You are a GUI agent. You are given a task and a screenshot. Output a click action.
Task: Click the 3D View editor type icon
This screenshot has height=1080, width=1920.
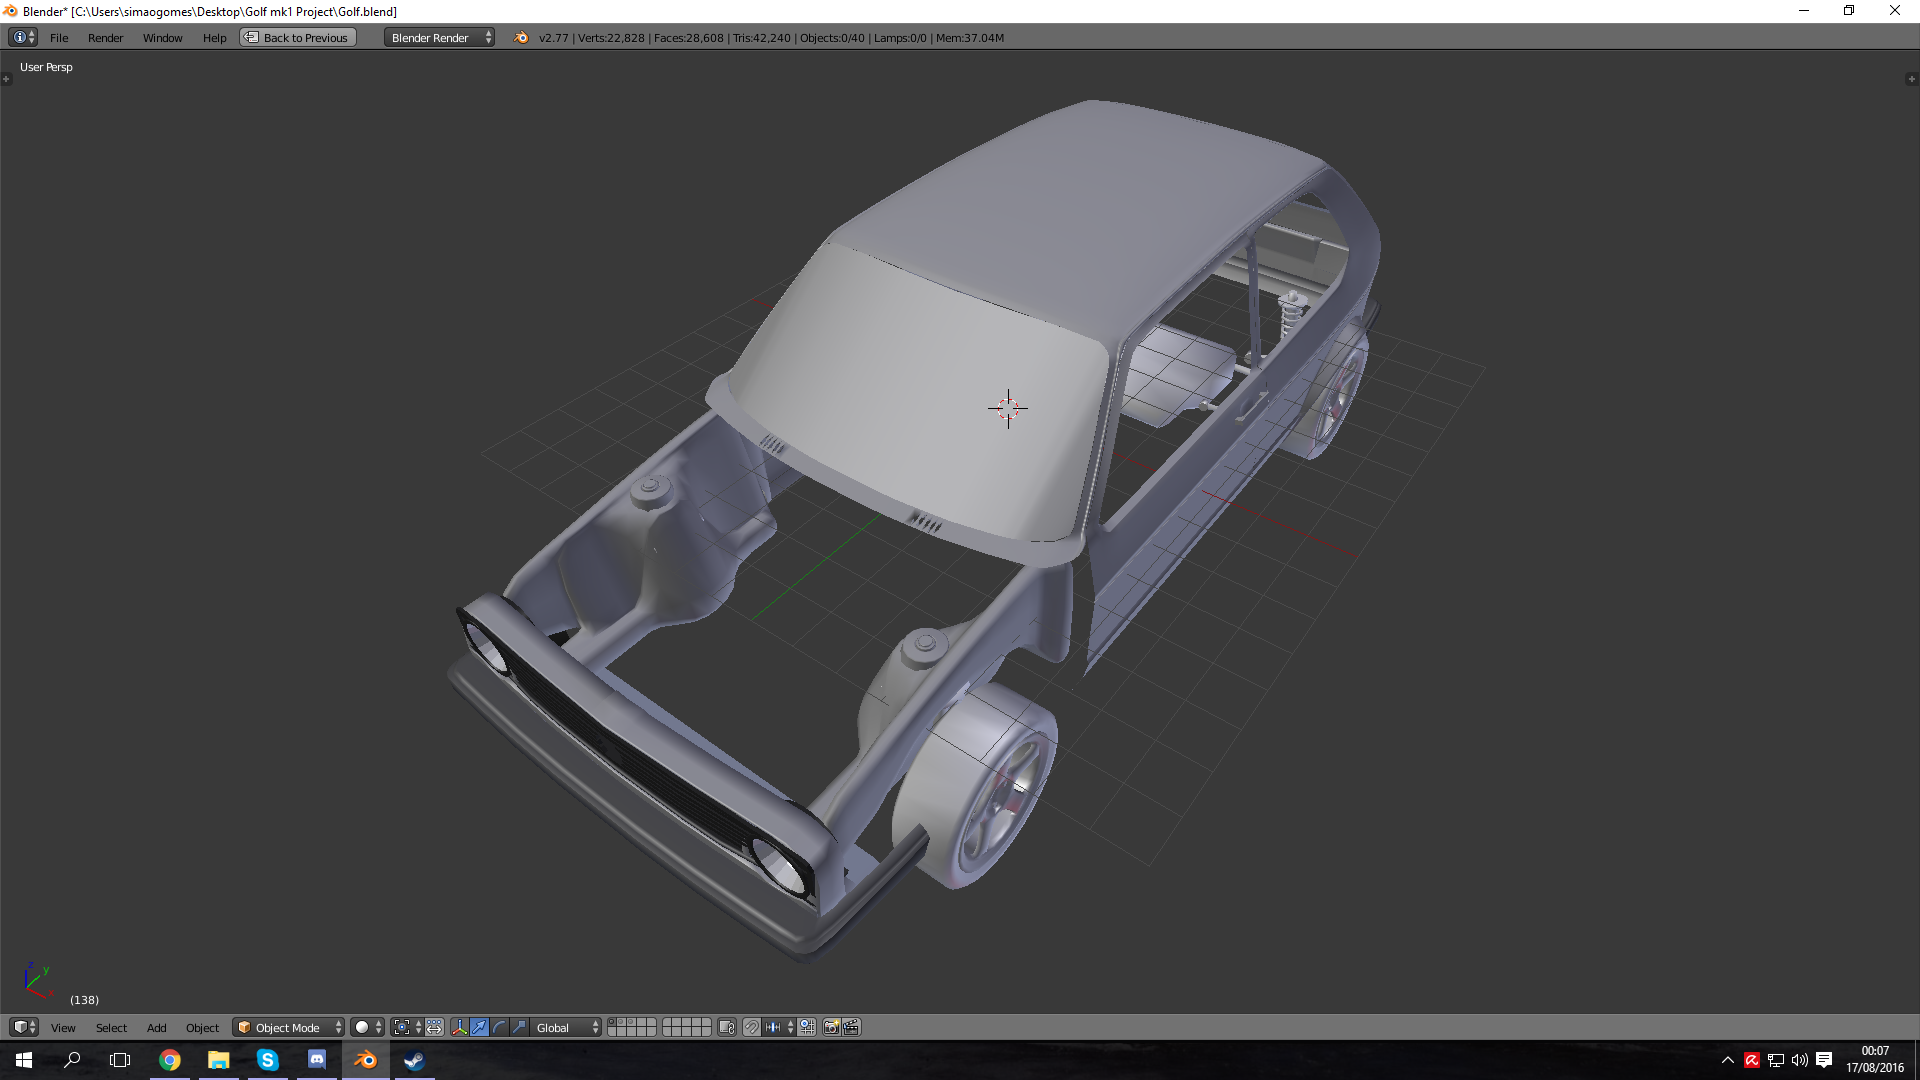pyautogui.click(x=22, y=1027)
